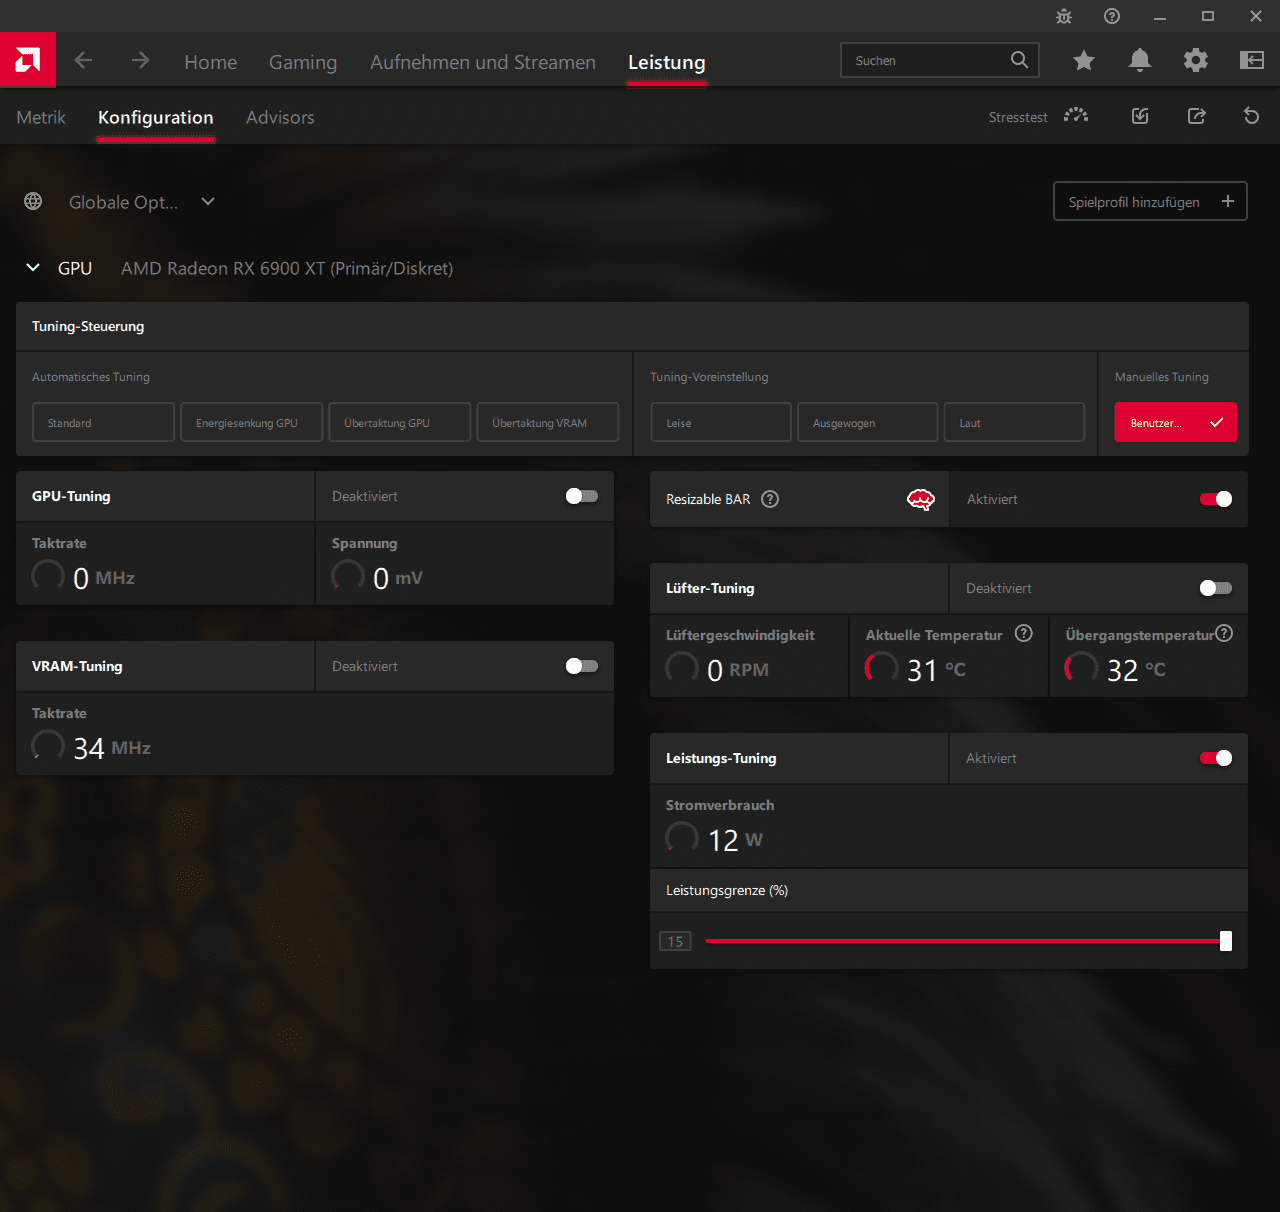Select the Konfiguration subtab

pos(156,117)
